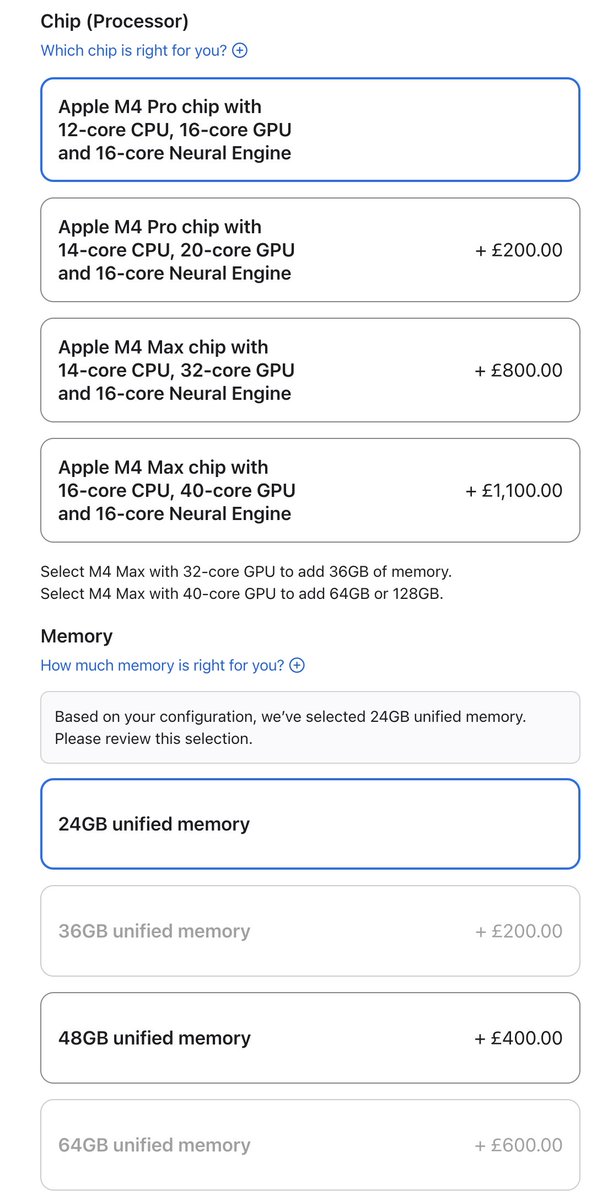613x1200 pixels.
Task: Click the + £400.00 memory price
Action: [x=518, y=1038]
